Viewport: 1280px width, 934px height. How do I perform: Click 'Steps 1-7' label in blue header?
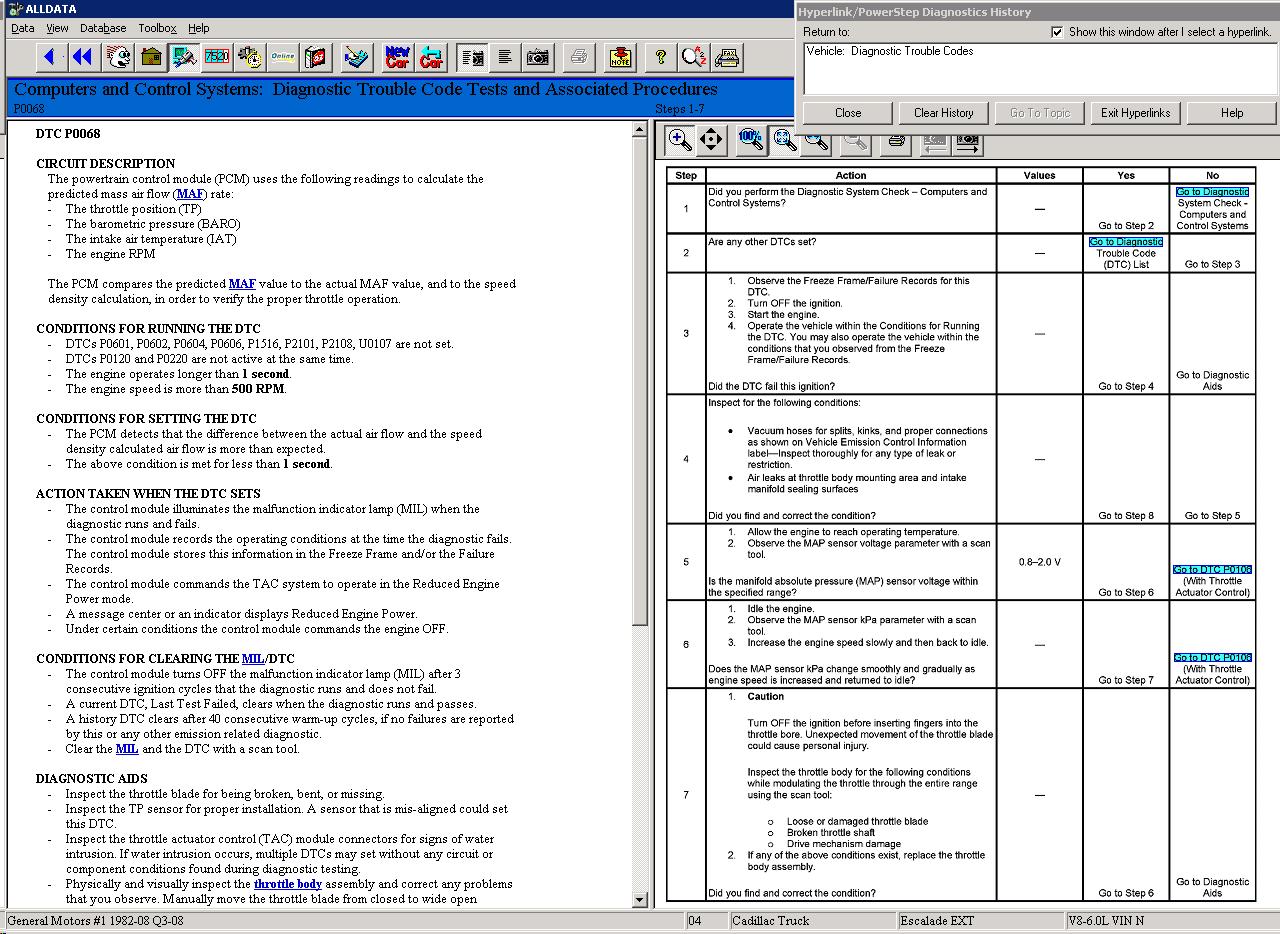click(680, 109)
